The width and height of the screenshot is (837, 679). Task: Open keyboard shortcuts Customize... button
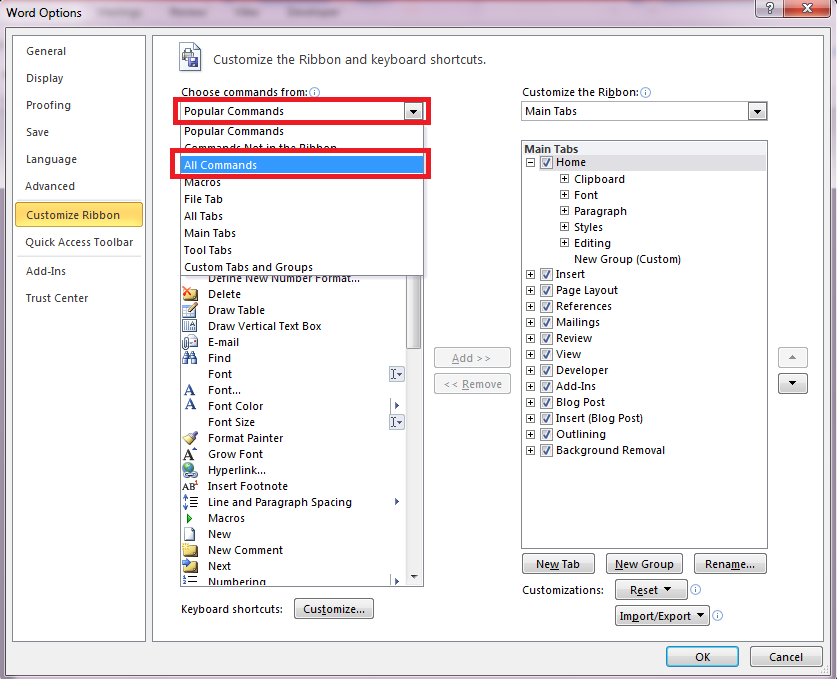pos(334,609)
